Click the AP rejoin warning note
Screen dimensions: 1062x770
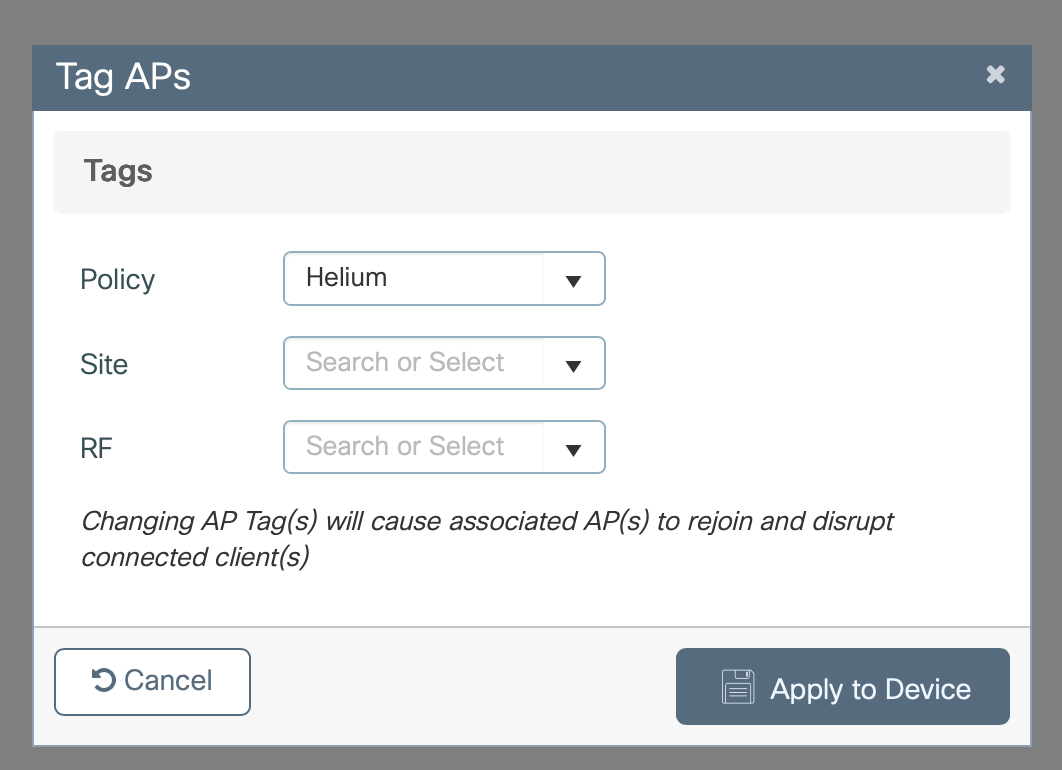(x=487, y=539)
